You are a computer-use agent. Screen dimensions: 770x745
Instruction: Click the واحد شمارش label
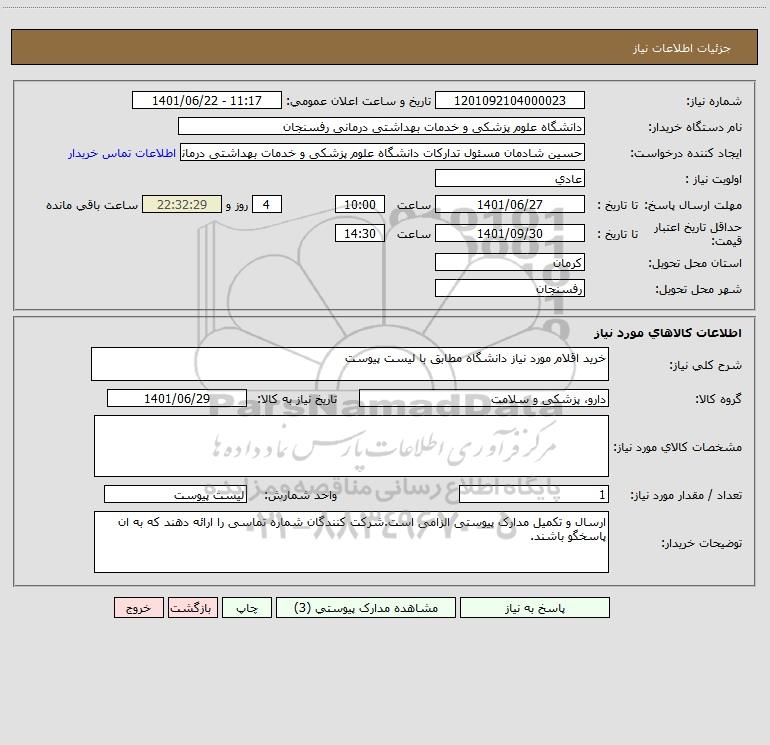[301, 495]
